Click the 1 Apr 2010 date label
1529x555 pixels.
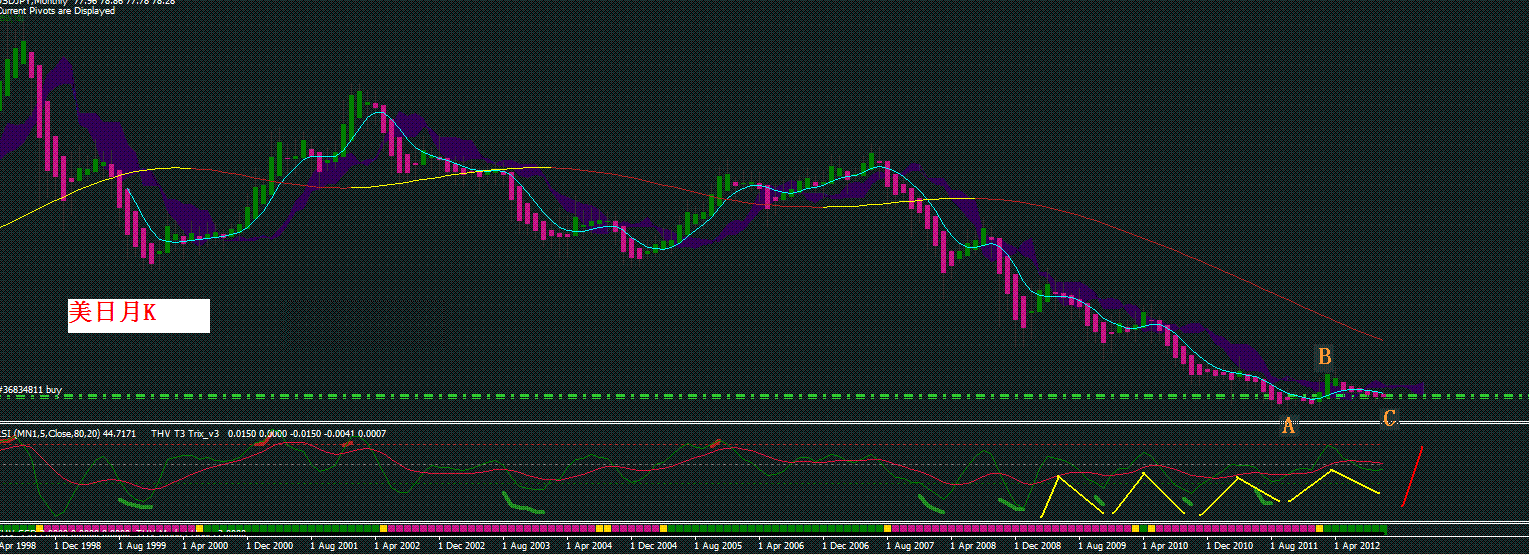[x=1165, y=547]
